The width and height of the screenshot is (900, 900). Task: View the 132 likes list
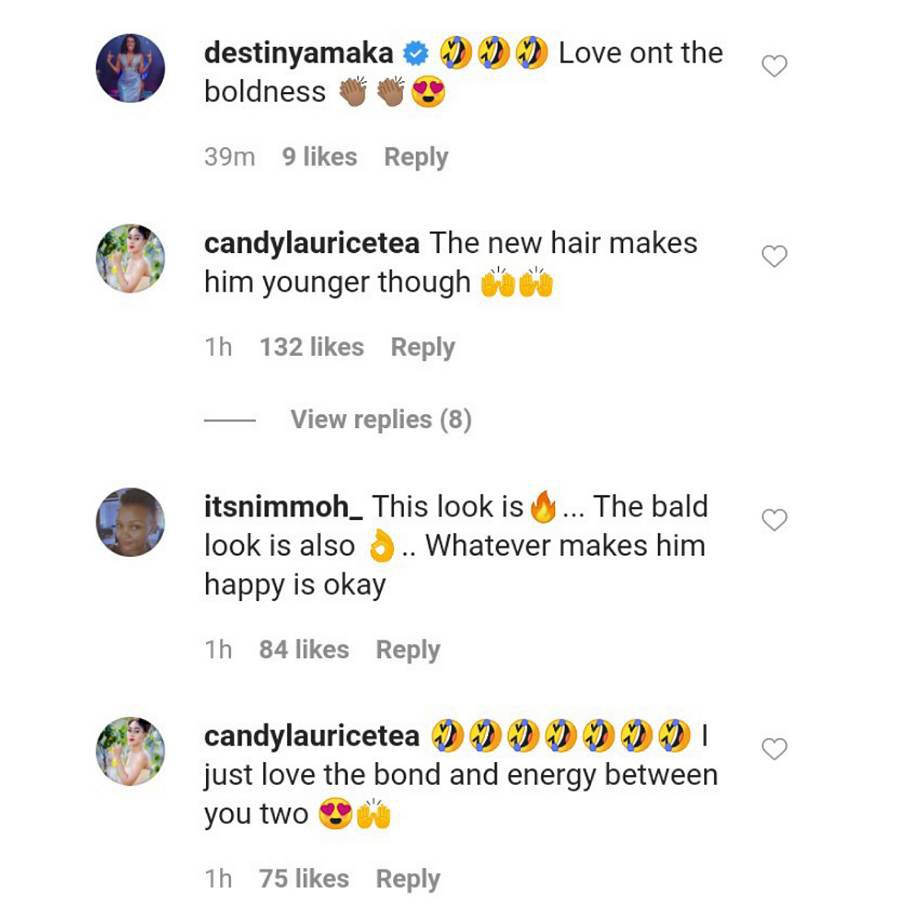pos(311,347)
